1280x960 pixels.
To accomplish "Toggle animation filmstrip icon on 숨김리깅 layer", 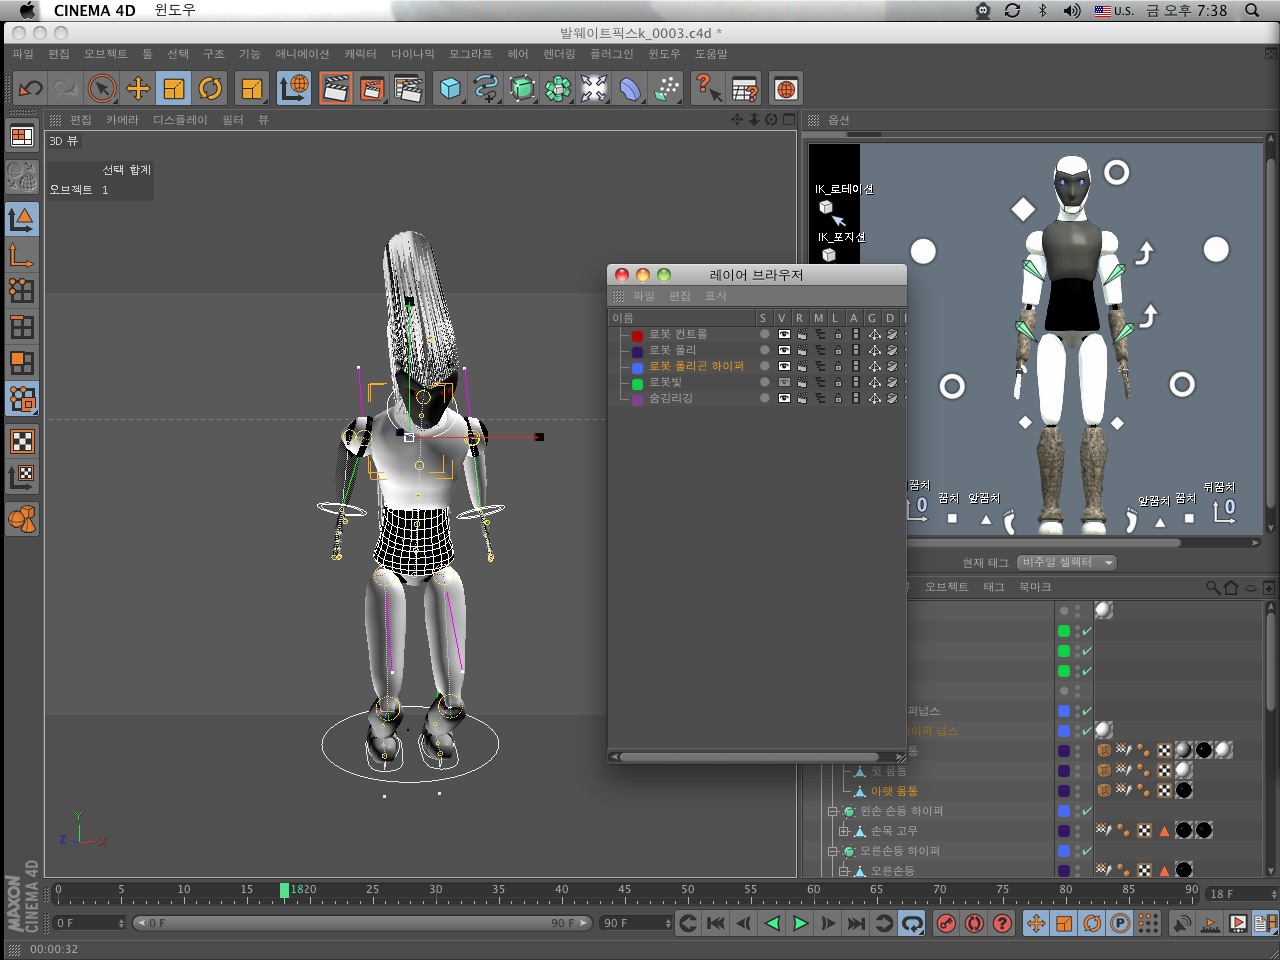I will [x=855, y=398].
